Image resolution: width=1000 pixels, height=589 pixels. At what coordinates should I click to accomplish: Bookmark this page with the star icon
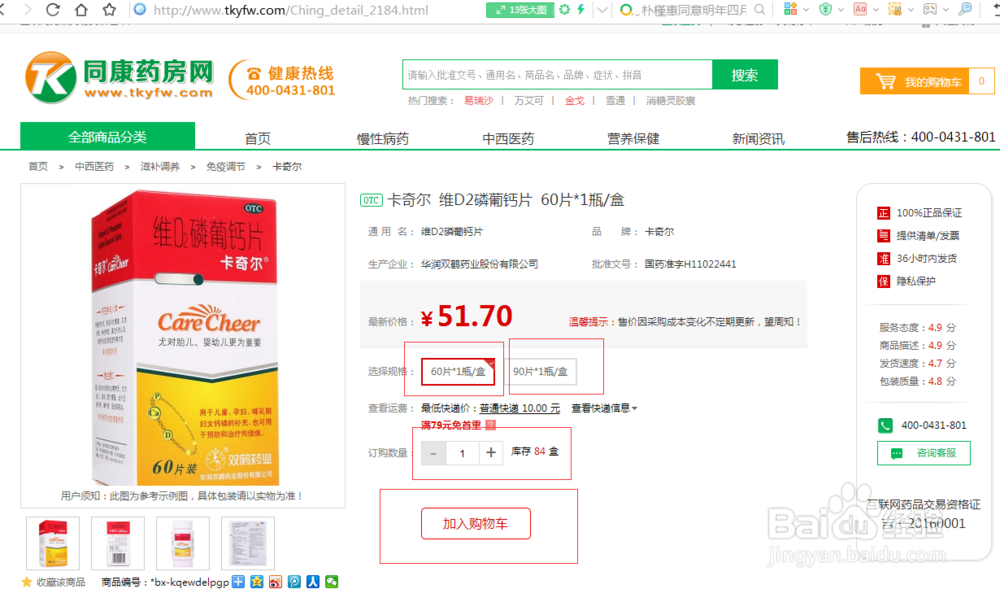(x=109, y=10)
